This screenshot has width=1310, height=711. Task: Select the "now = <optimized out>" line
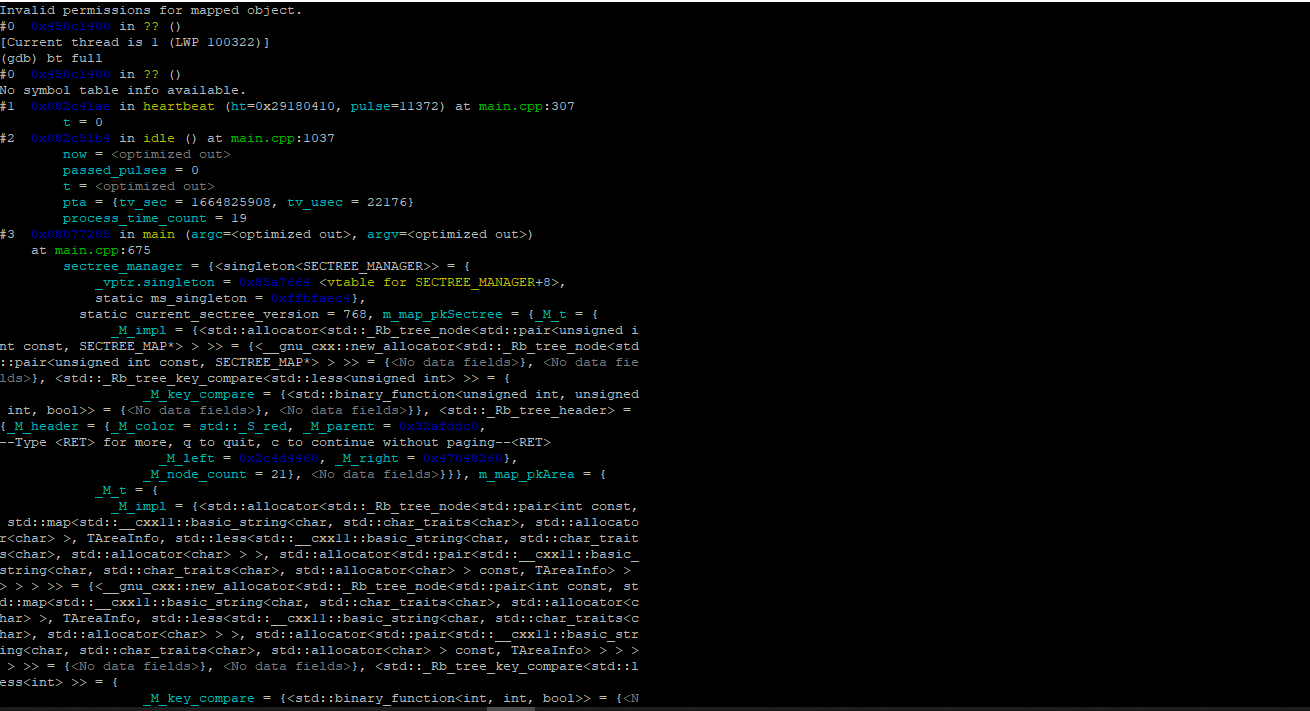(147, 154)
